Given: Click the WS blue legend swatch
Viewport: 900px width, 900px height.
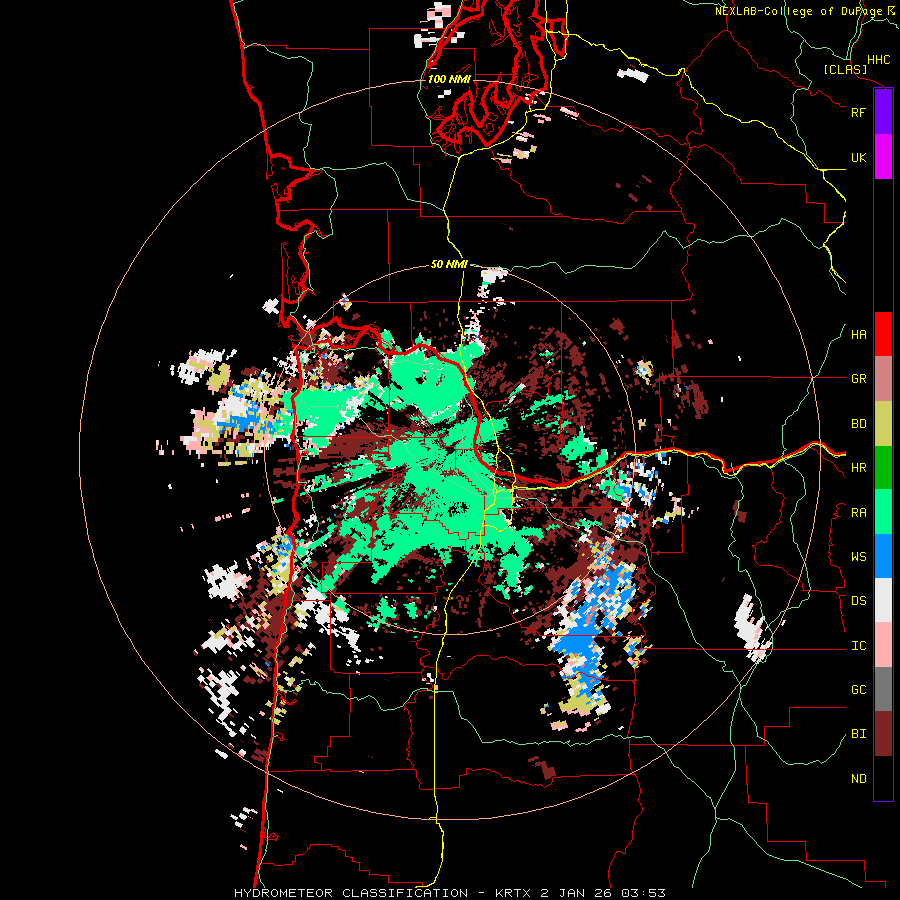Looking at the screenshot, I should point(883,556).
